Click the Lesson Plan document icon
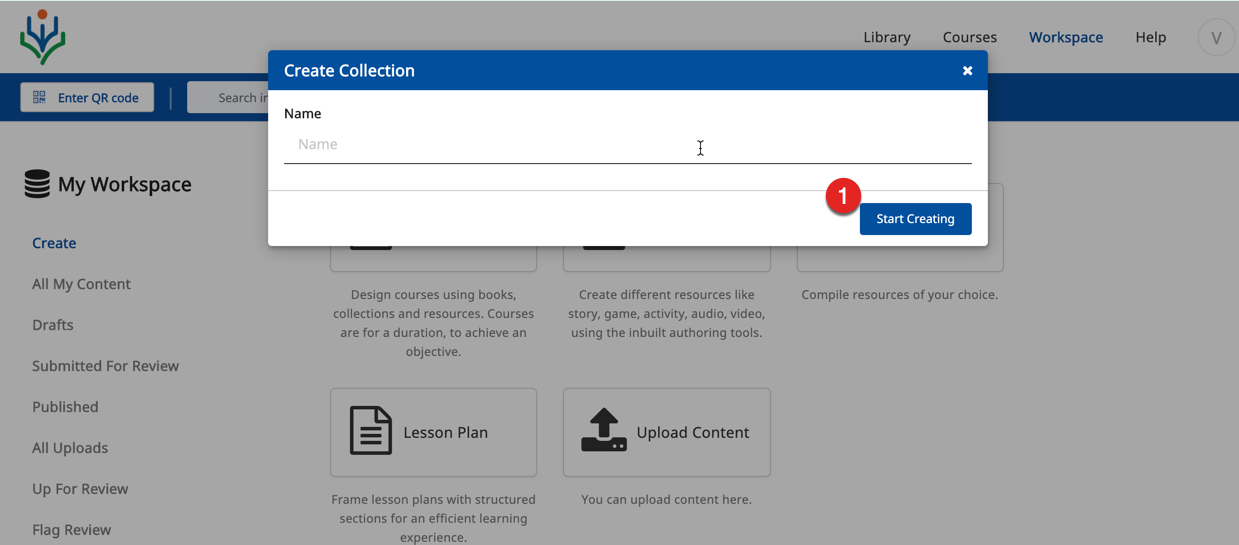Screen dimensions: 1239x545 click(371, 432)
